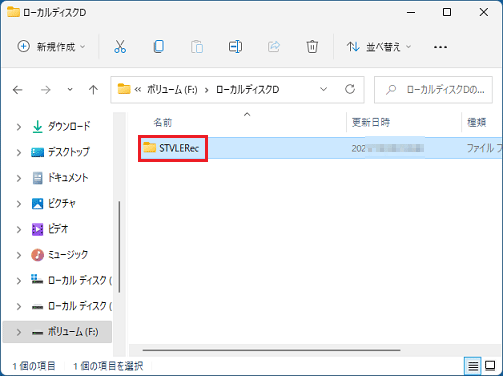This screenshot has height=376, width=503.
Task: Expand the ミュージック tree node
Action: pos(19,255)
